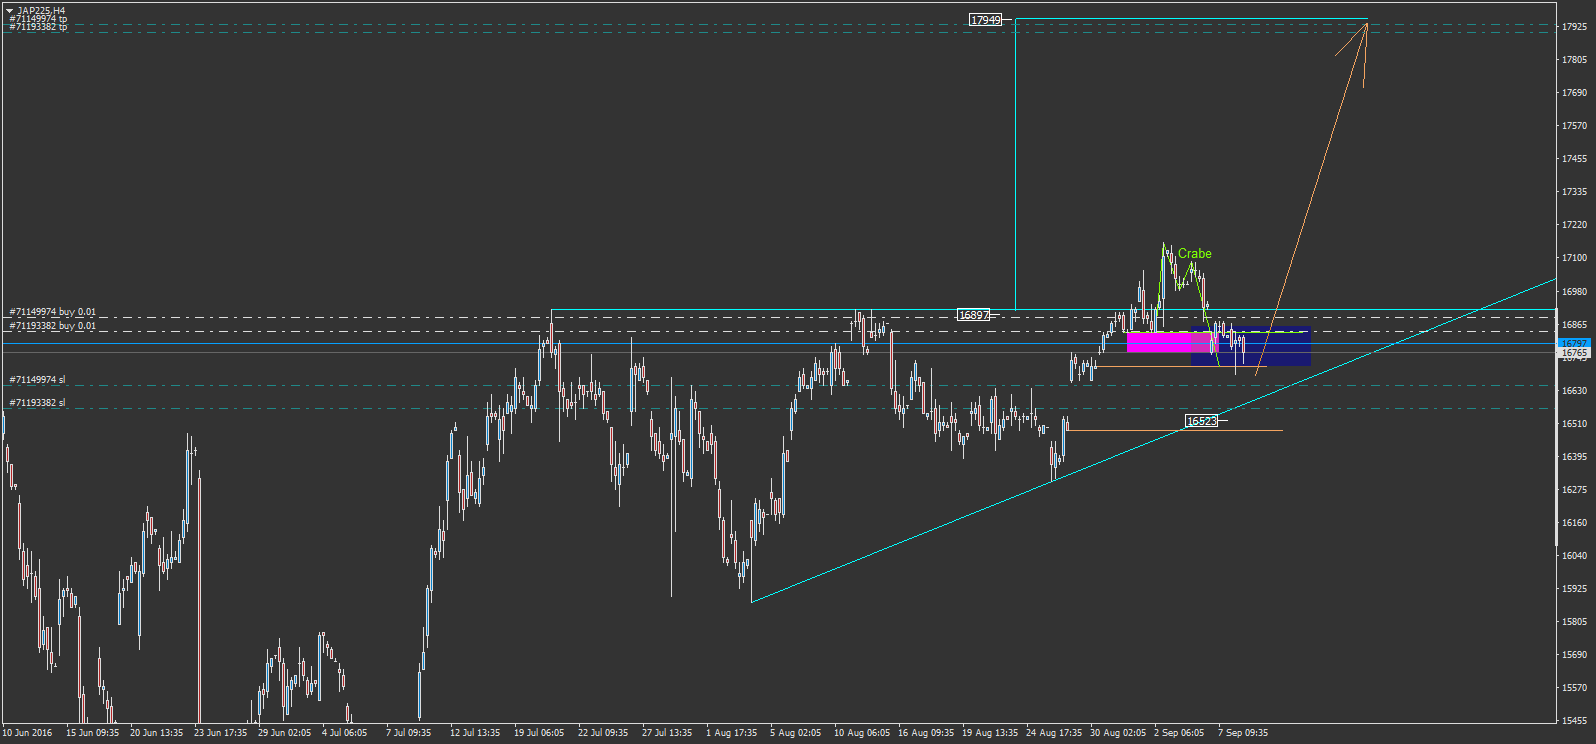The height and width of the screenshot is (744, 1596).
Task: Click the 29 Jun 02:05 time label
Action: 284,733
